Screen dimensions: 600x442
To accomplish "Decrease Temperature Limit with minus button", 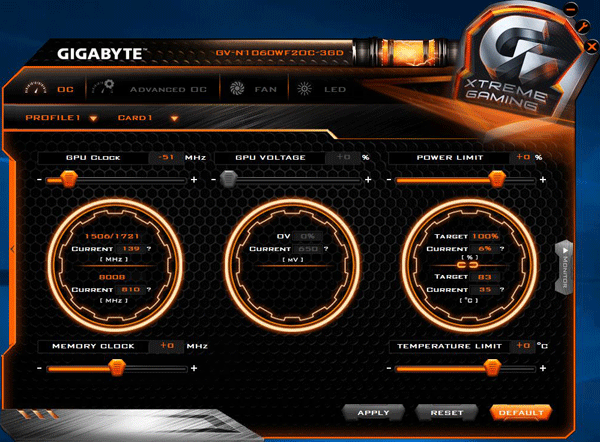I will click(x=389, y=369).
